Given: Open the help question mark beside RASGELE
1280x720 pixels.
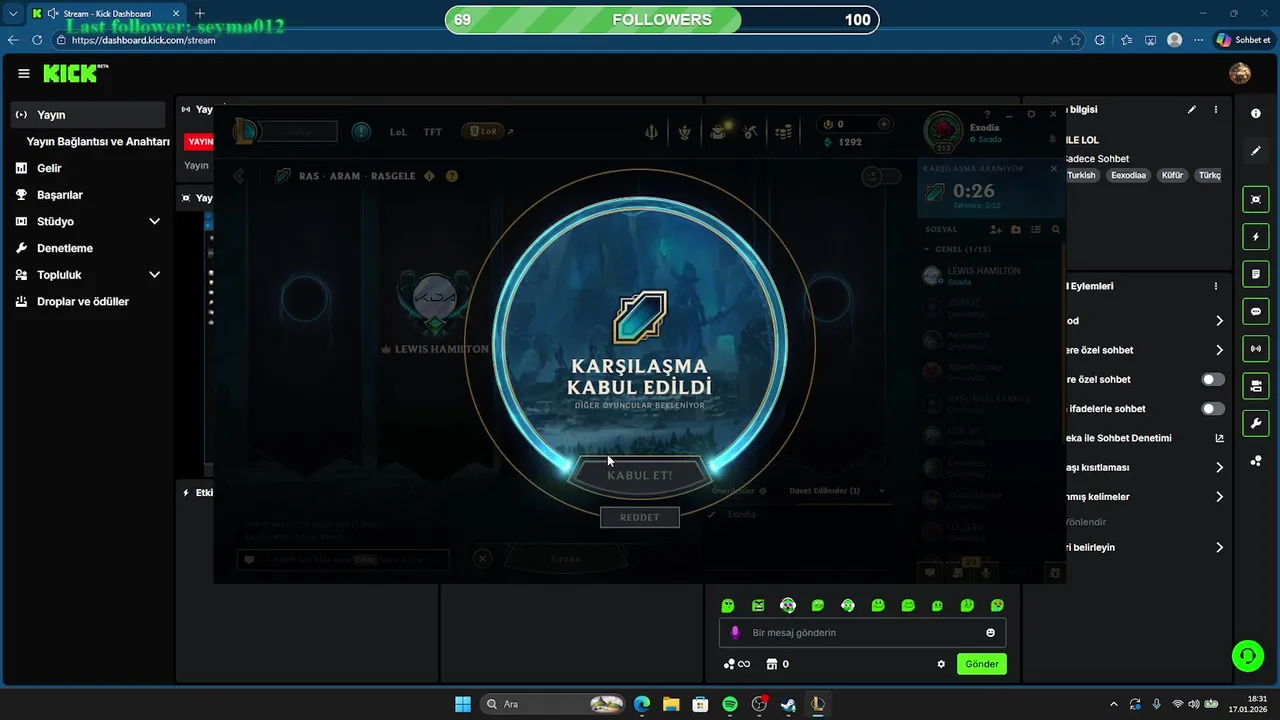Looking at the screenshot, I should point(452,176).
